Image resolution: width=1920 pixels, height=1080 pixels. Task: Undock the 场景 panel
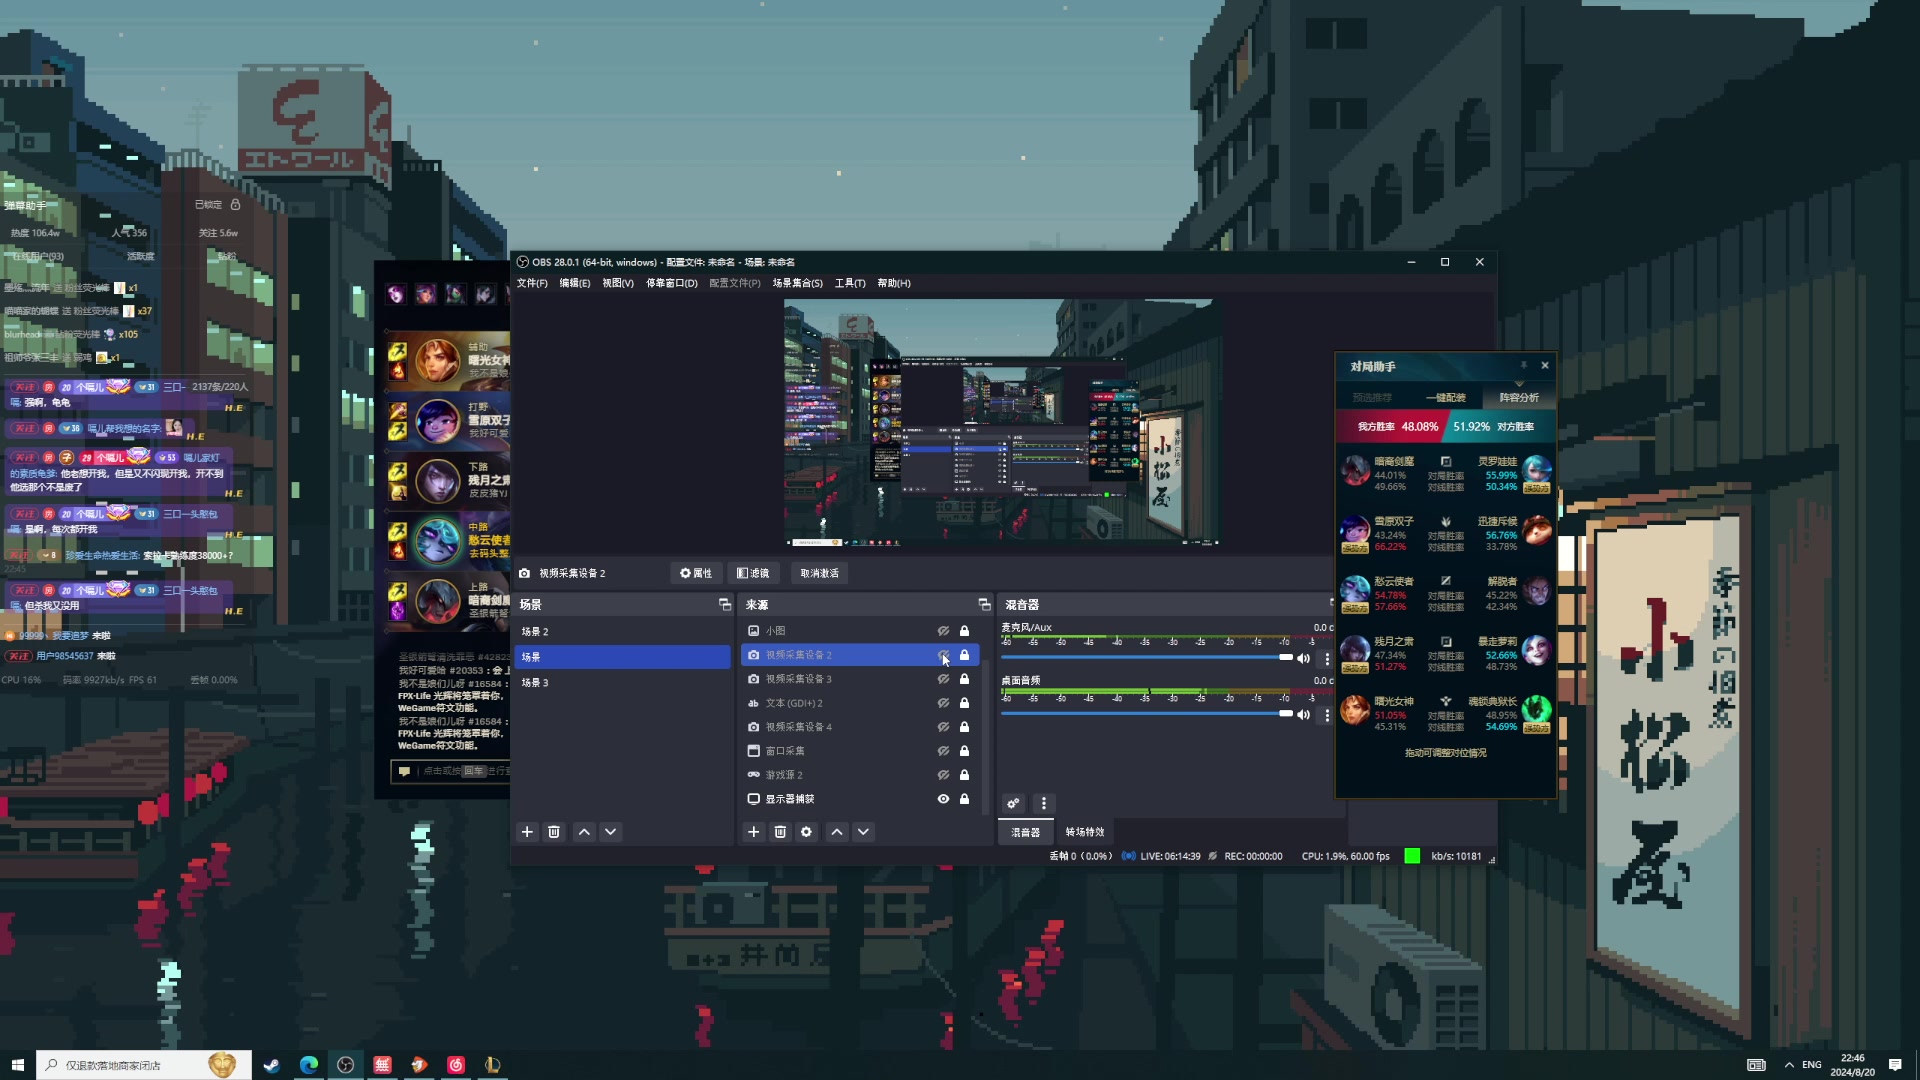pyautogui.click(x=725, y=604)
